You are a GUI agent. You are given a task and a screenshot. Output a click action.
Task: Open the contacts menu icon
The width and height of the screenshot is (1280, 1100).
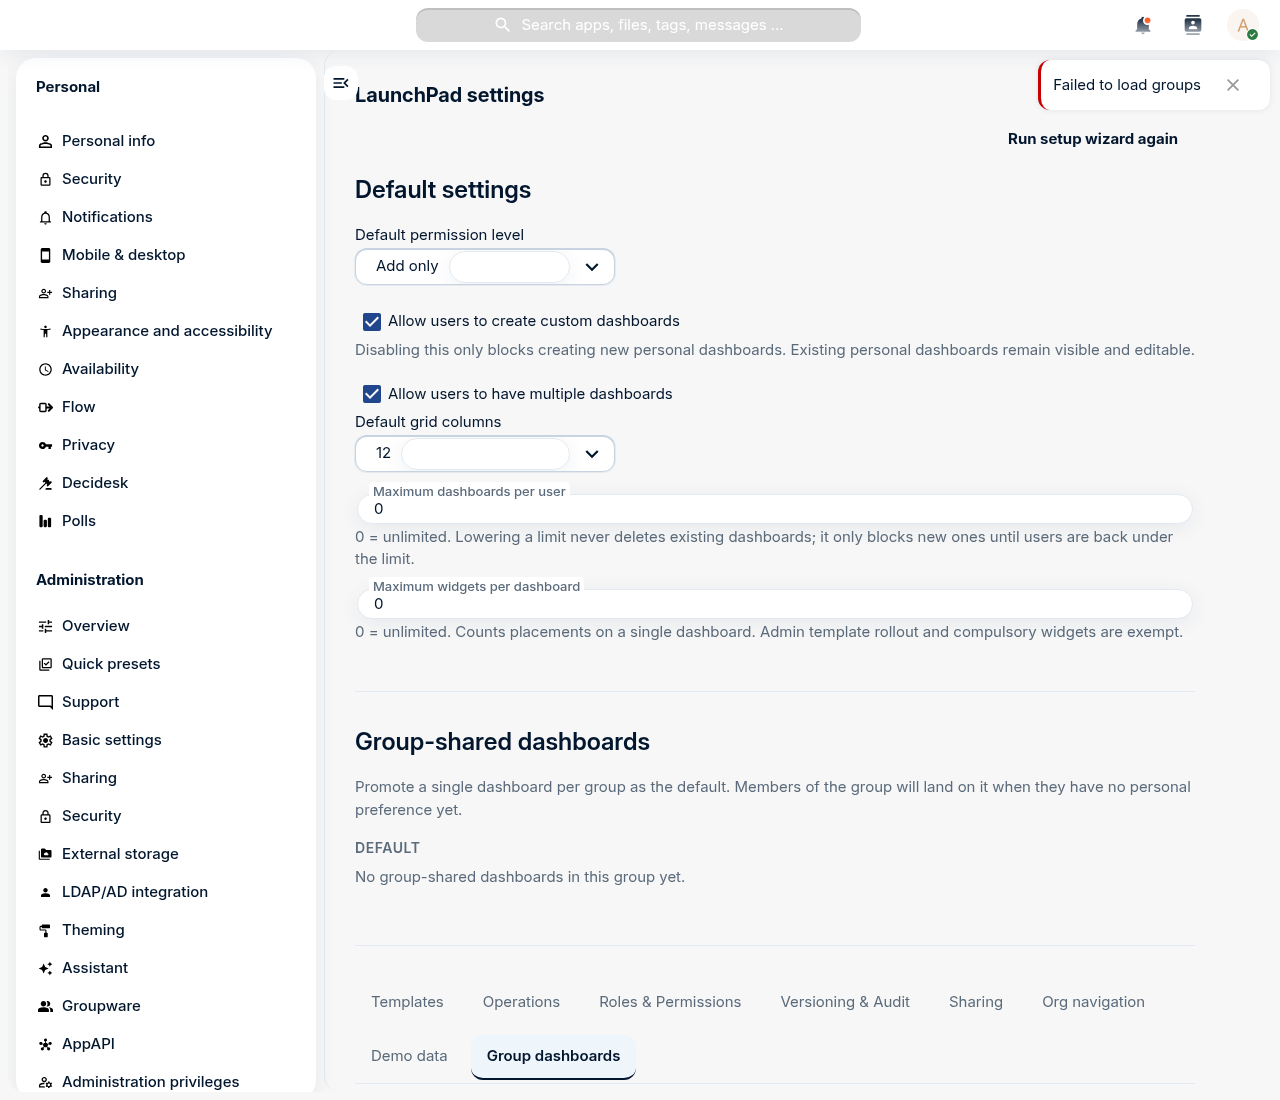[x=1193, y=25]
